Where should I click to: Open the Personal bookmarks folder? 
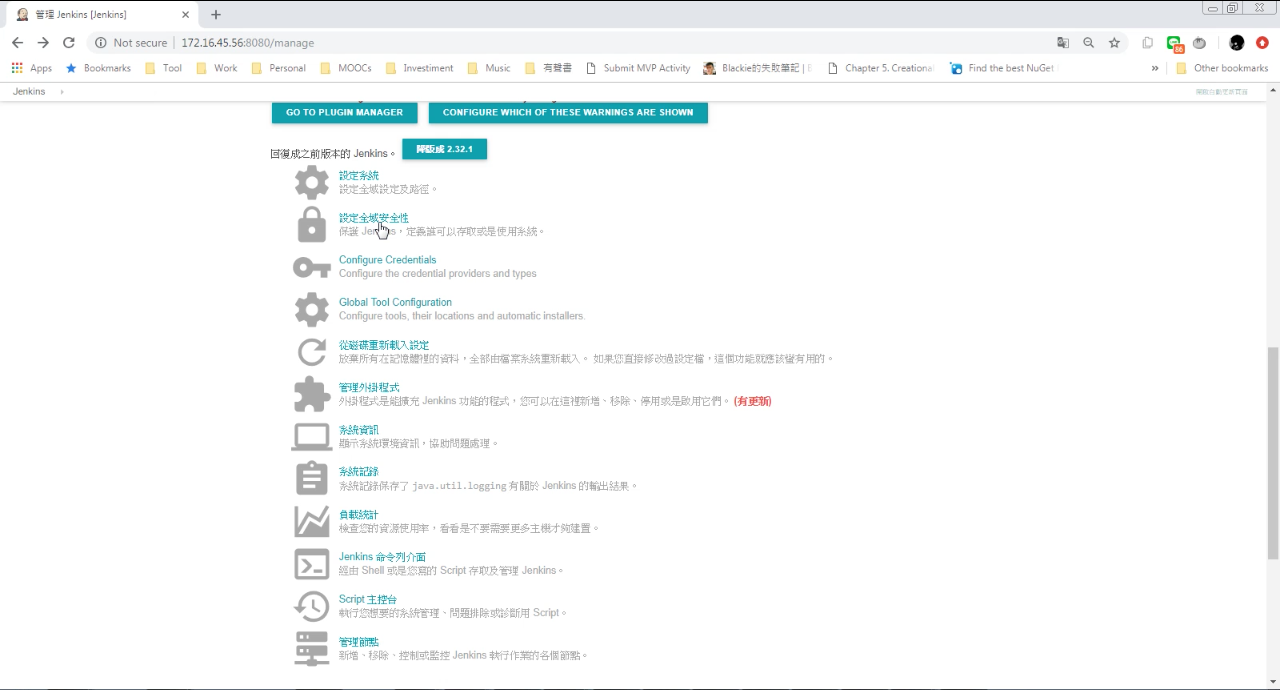coord(279,68)
